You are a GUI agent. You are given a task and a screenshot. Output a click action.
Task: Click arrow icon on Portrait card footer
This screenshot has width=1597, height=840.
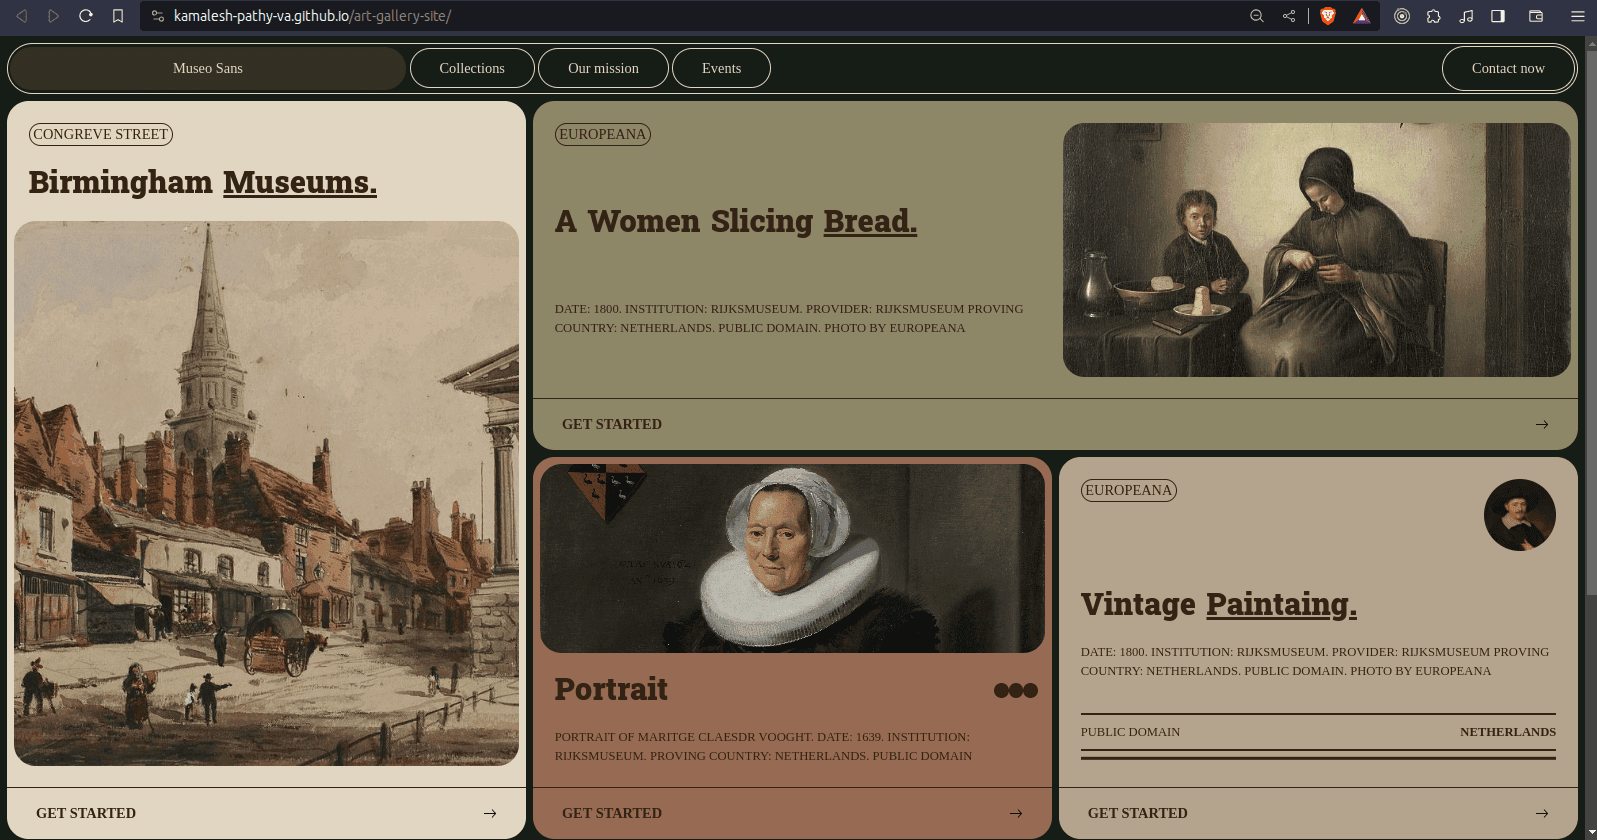pos(1016,813)
